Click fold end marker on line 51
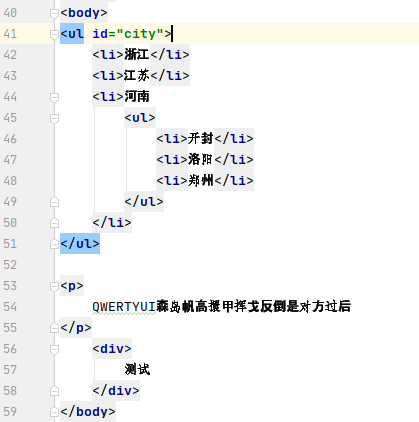Screen dimensions: 419x422 [x=54, y=244]
